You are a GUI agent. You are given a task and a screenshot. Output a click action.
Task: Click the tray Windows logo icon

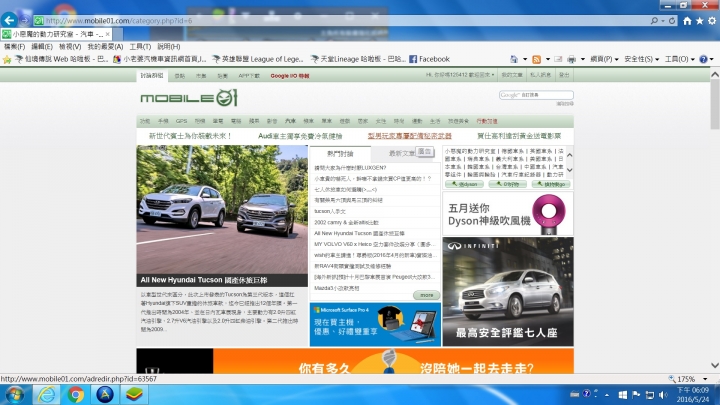coord(623,395)
